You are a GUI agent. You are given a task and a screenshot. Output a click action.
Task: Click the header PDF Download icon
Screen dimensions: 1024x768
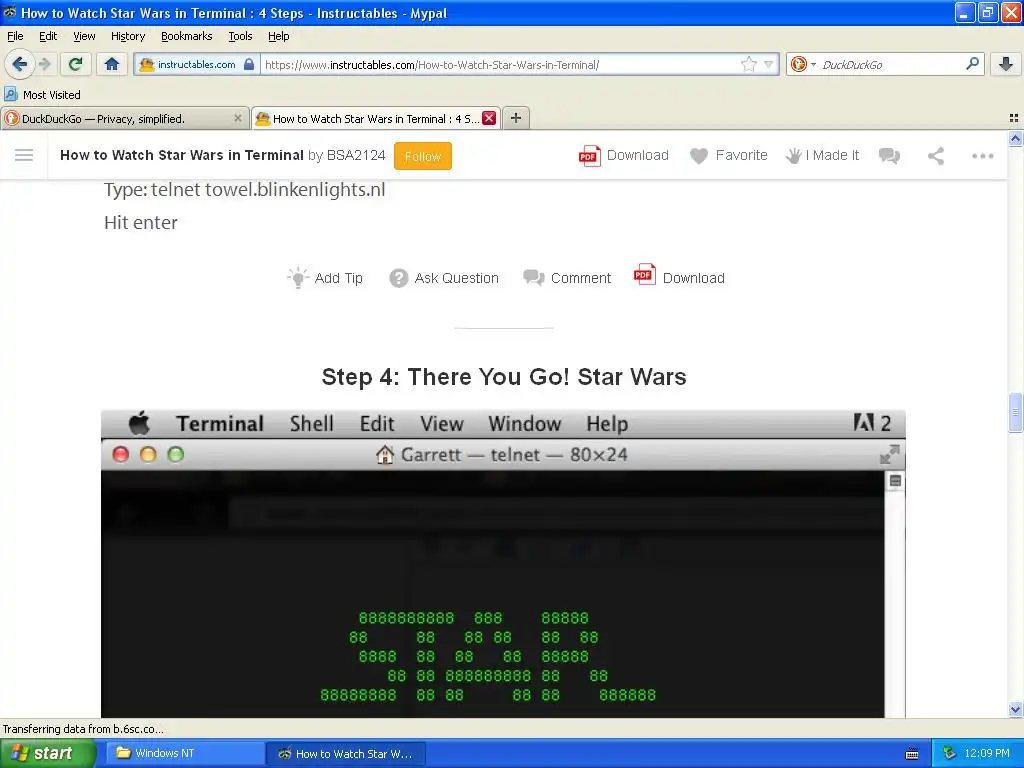[590, 155]
